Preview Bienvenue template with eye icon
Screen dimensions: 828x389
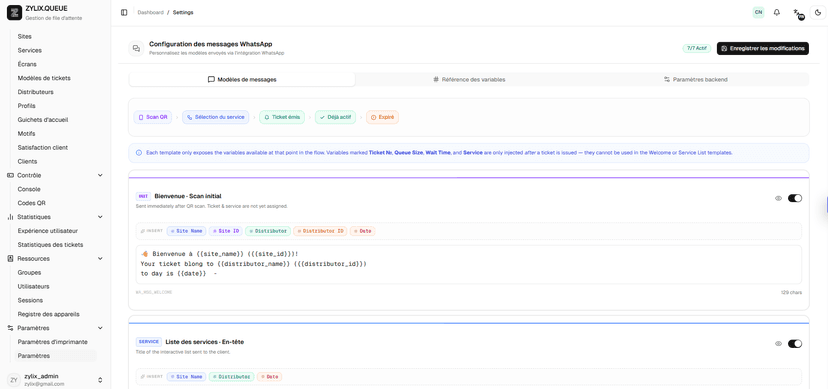click(x=778, y=198)
